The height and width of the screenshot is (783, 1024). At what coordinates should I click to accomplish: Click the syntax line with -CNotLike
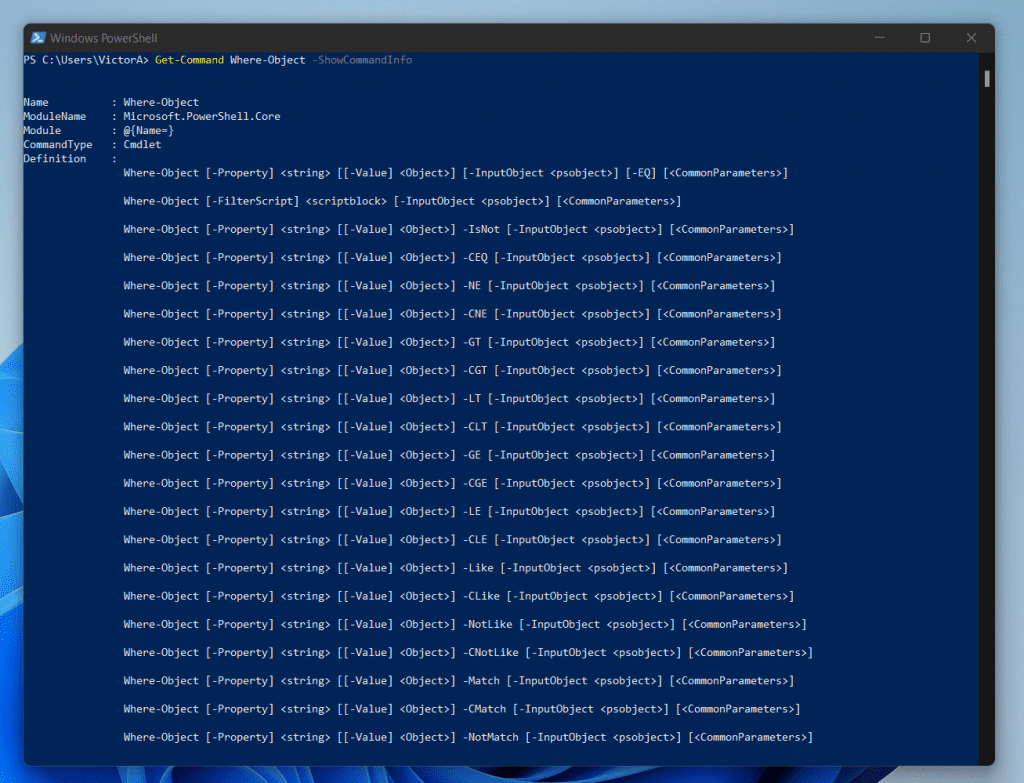coord(468,652)
